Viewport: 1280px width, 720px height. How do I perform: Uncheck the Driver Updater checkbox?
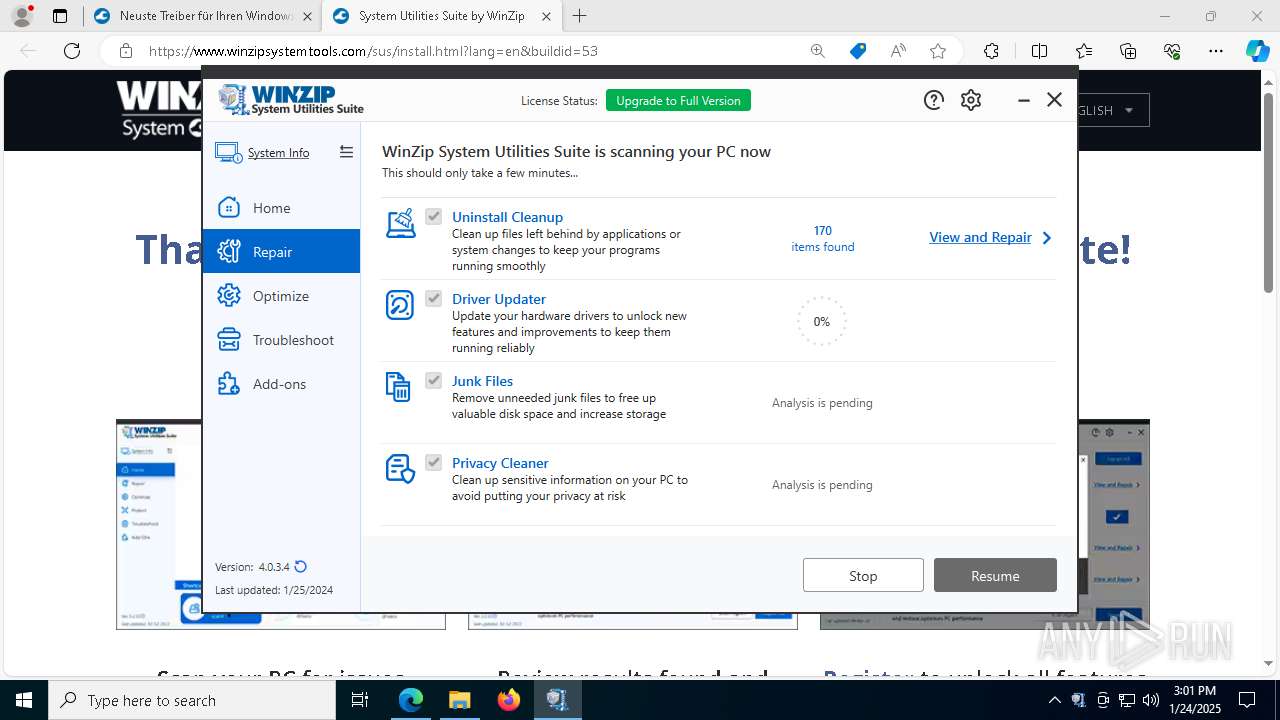click(x=433, y=298)
